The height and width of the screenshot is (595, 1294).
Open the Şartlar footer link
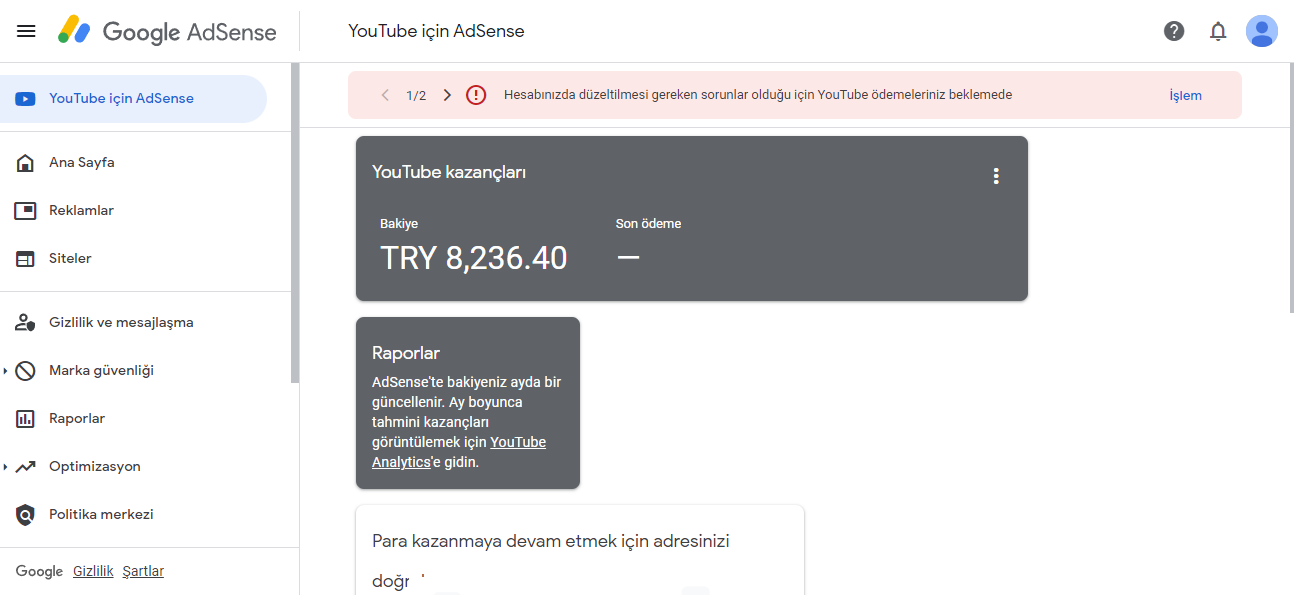[143, 571]
